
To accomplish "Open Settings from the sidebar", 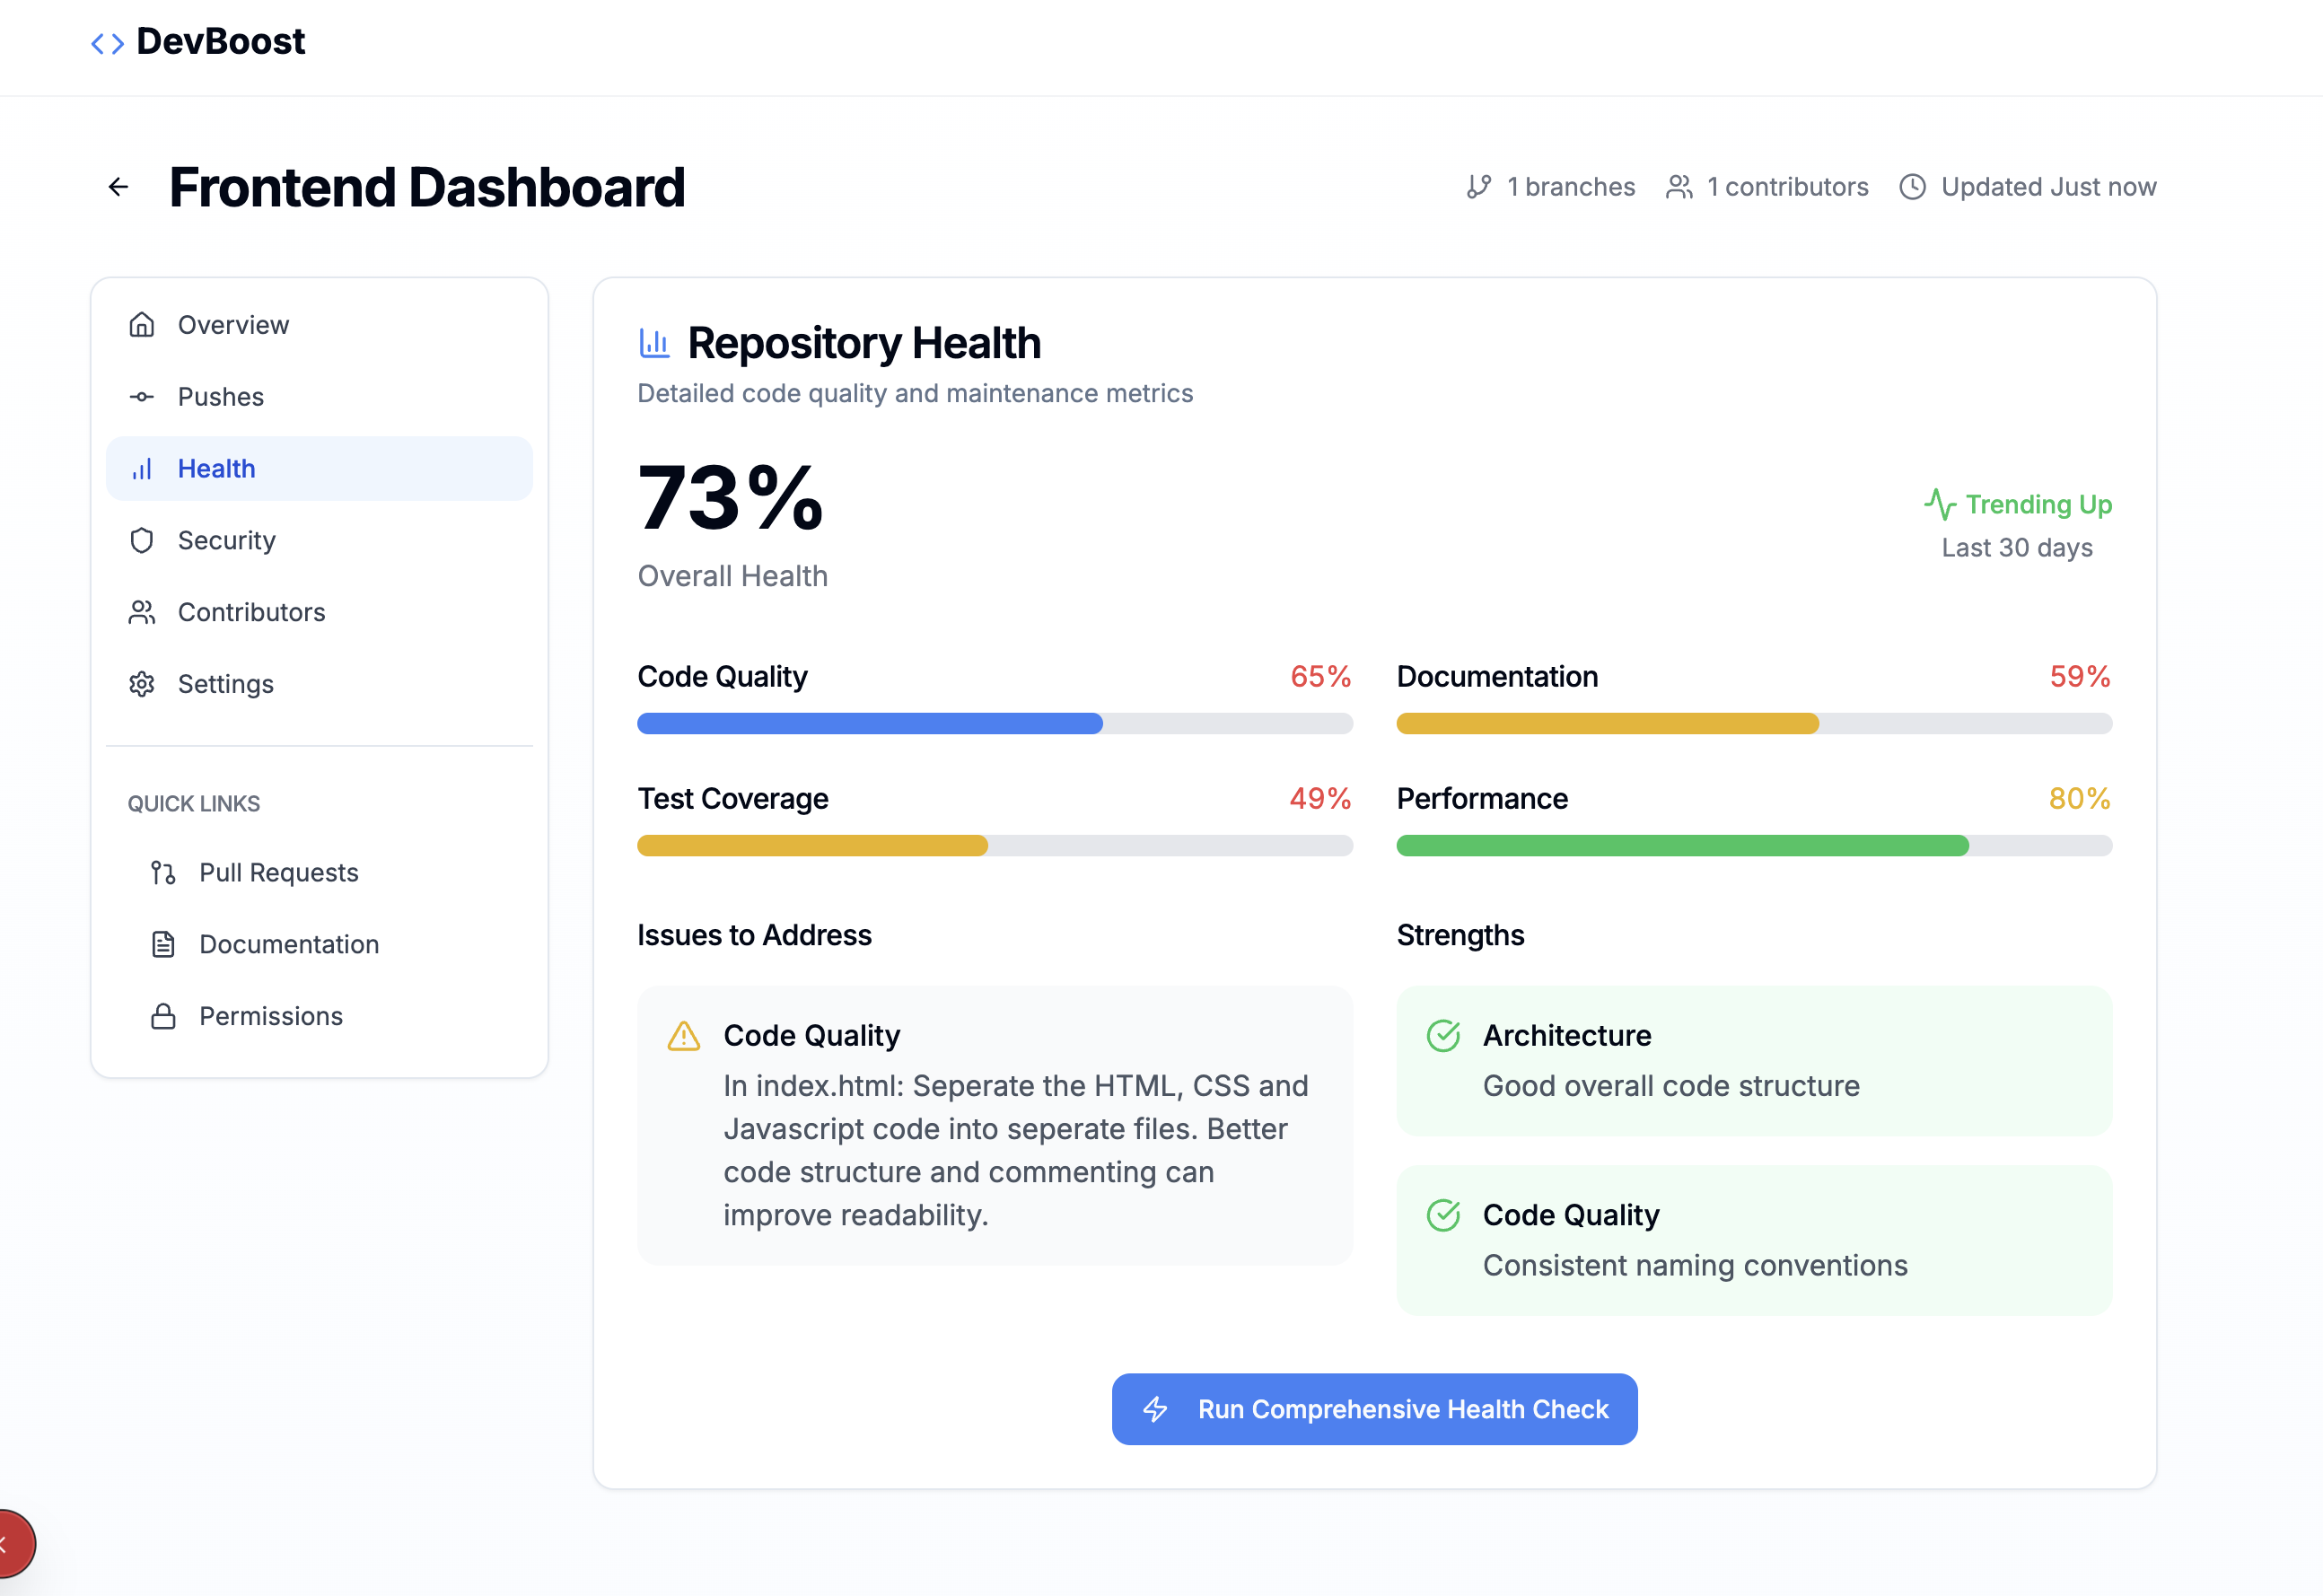I will (225, 684).
